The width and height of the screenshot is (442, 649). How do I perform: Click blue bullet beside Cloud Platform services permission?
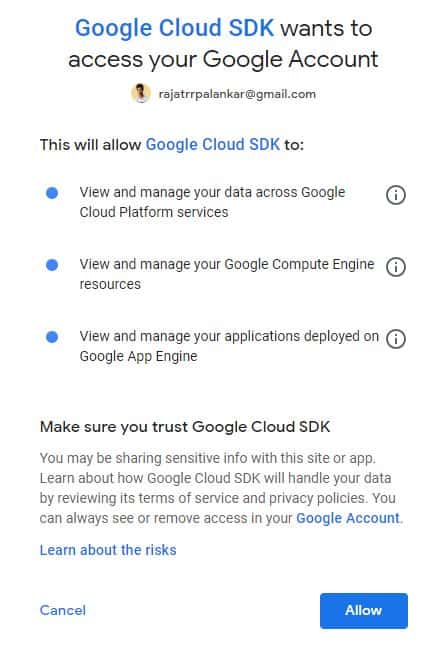(x=52, y=193)
